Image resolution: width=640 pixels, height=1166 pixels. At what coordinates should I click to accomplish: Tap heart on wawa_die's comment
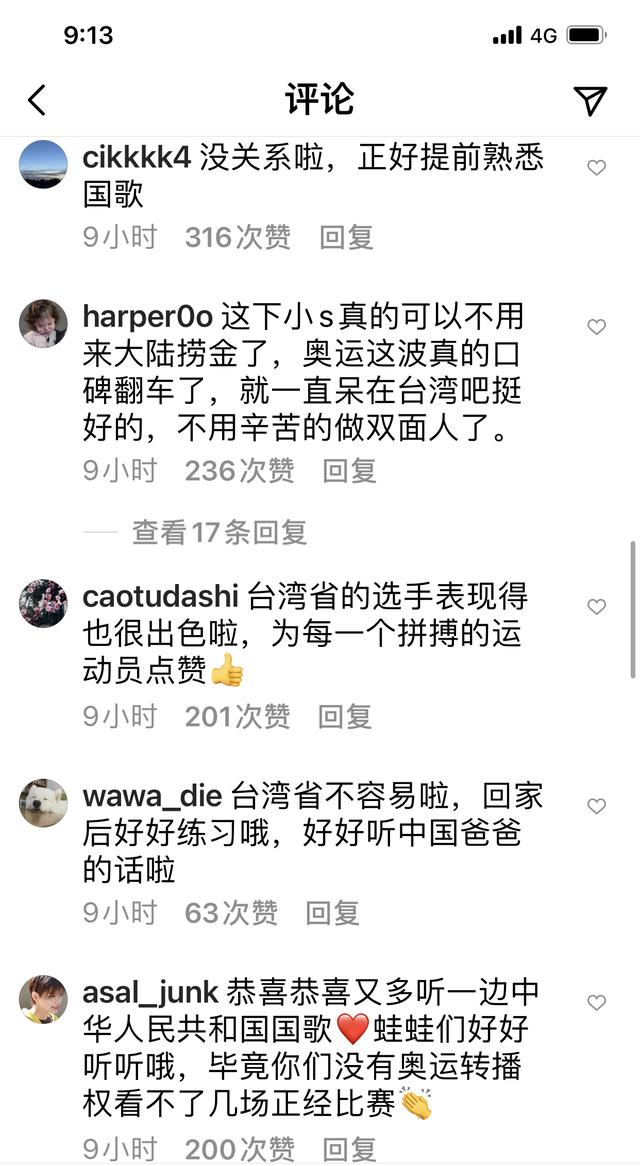(596, 806)
